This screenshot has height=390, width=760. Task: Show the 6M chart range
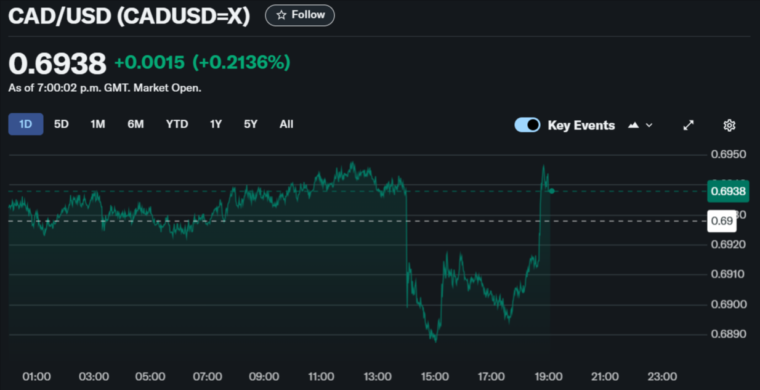pyautogui.click(x=135, y=125)
